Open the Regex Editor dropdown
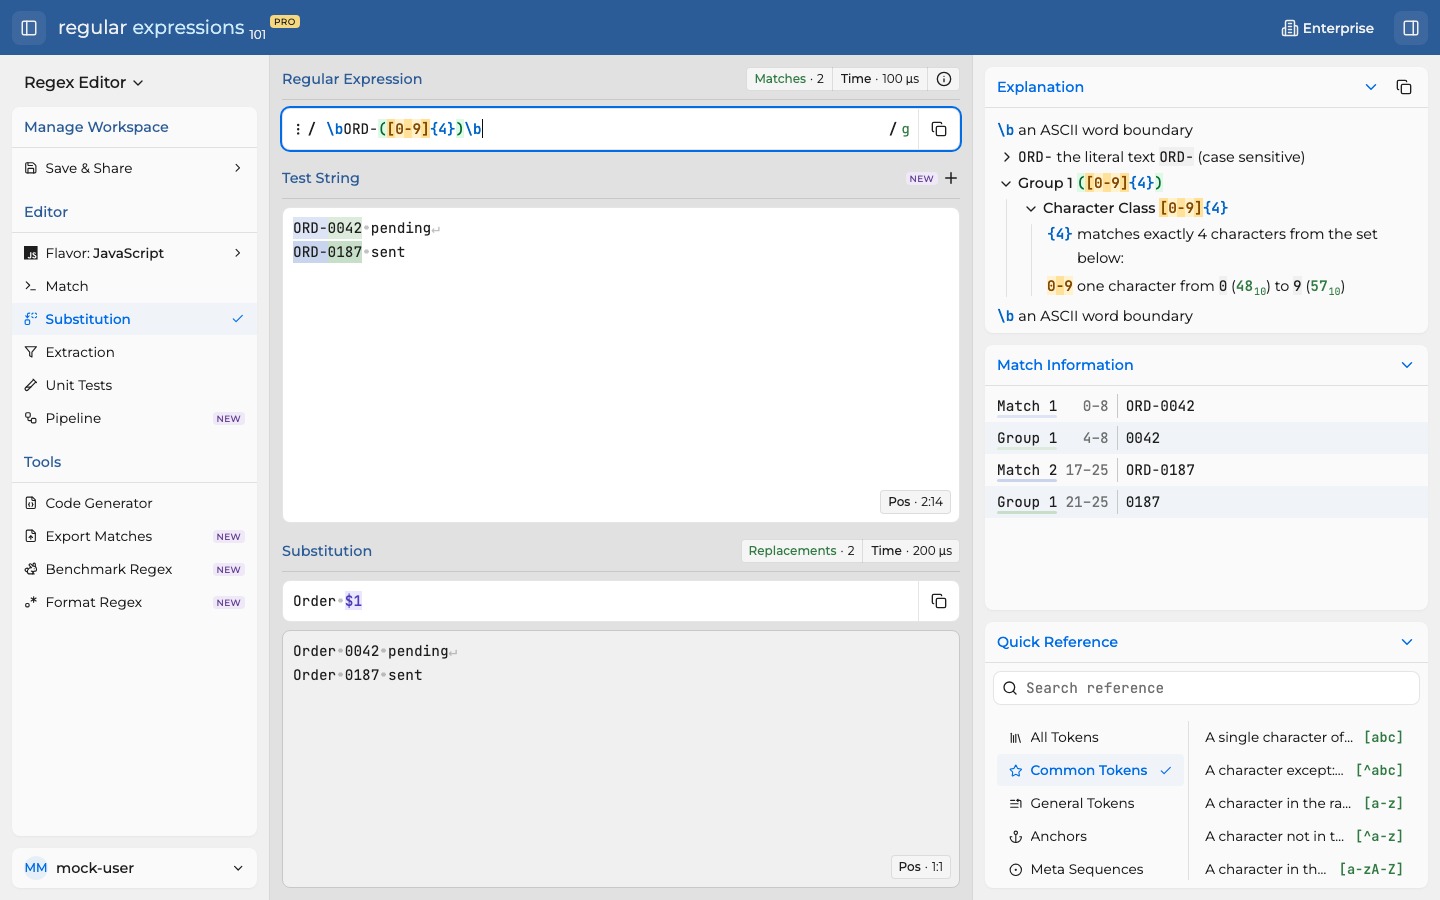Image resolution: width=1440 pixels, height=900 pixels. click(84, 82)
